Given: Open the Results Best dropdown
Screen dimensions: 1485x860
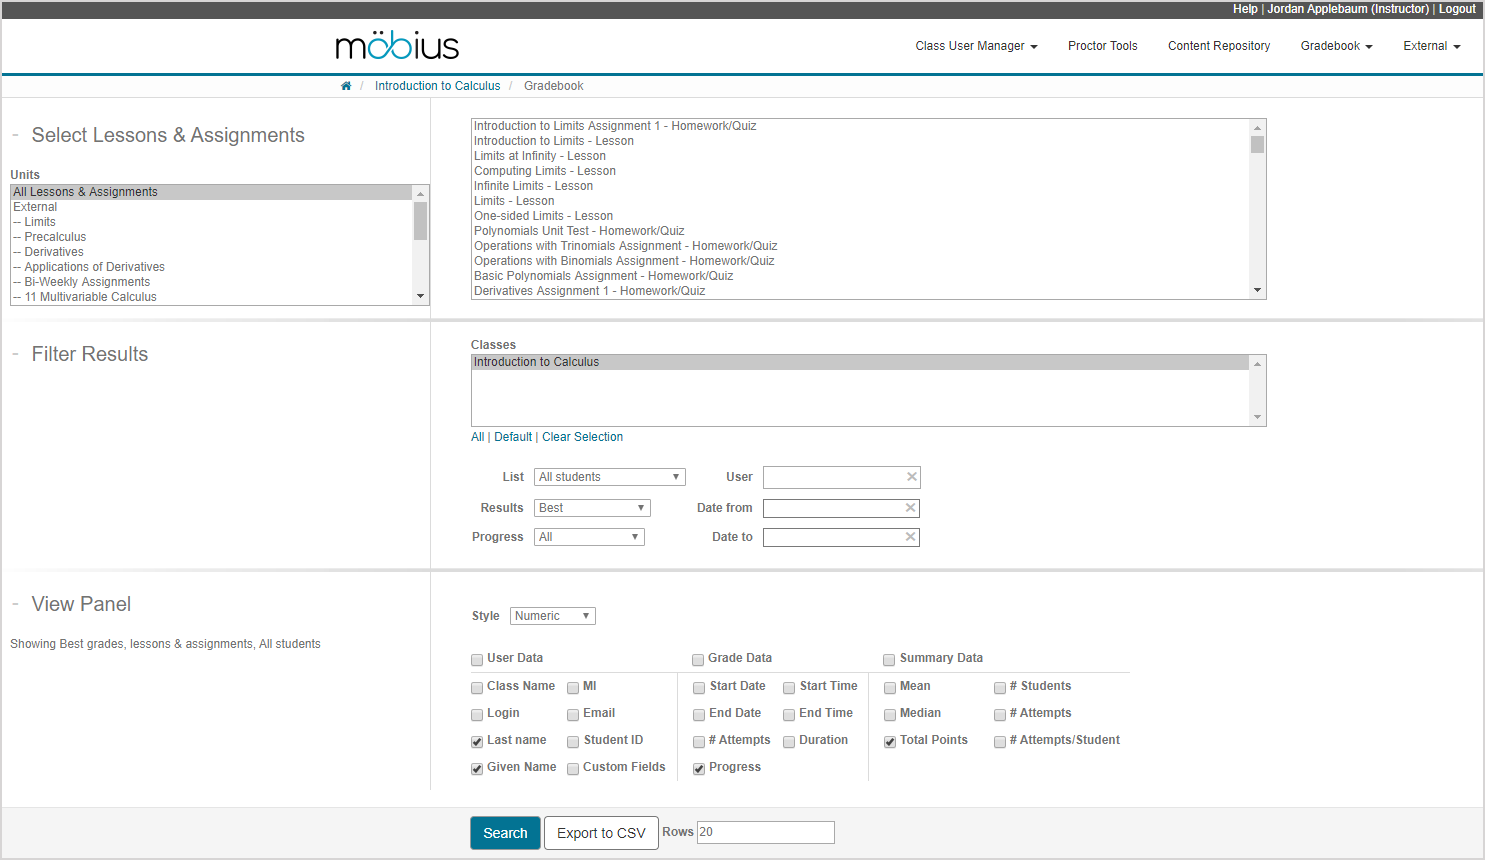Looking at the screenshot, I should click(x=592, y=508).
